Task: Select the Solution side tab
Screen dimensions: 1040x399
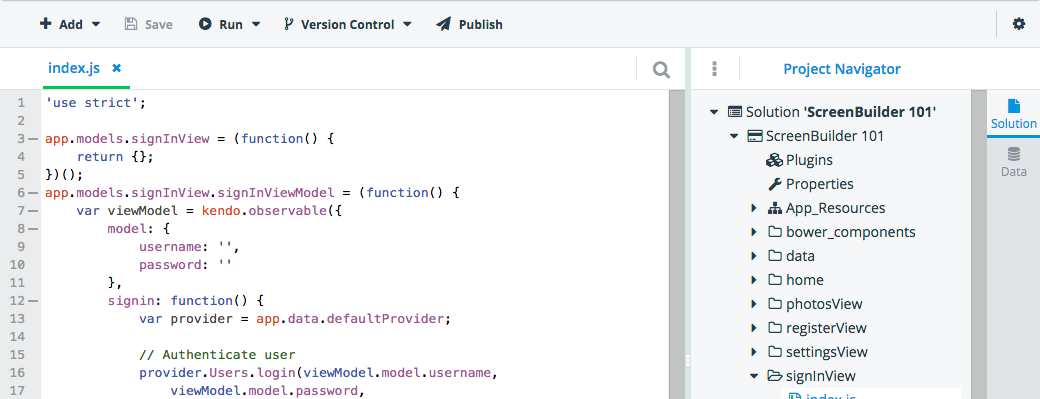Action: point(1013,115)
